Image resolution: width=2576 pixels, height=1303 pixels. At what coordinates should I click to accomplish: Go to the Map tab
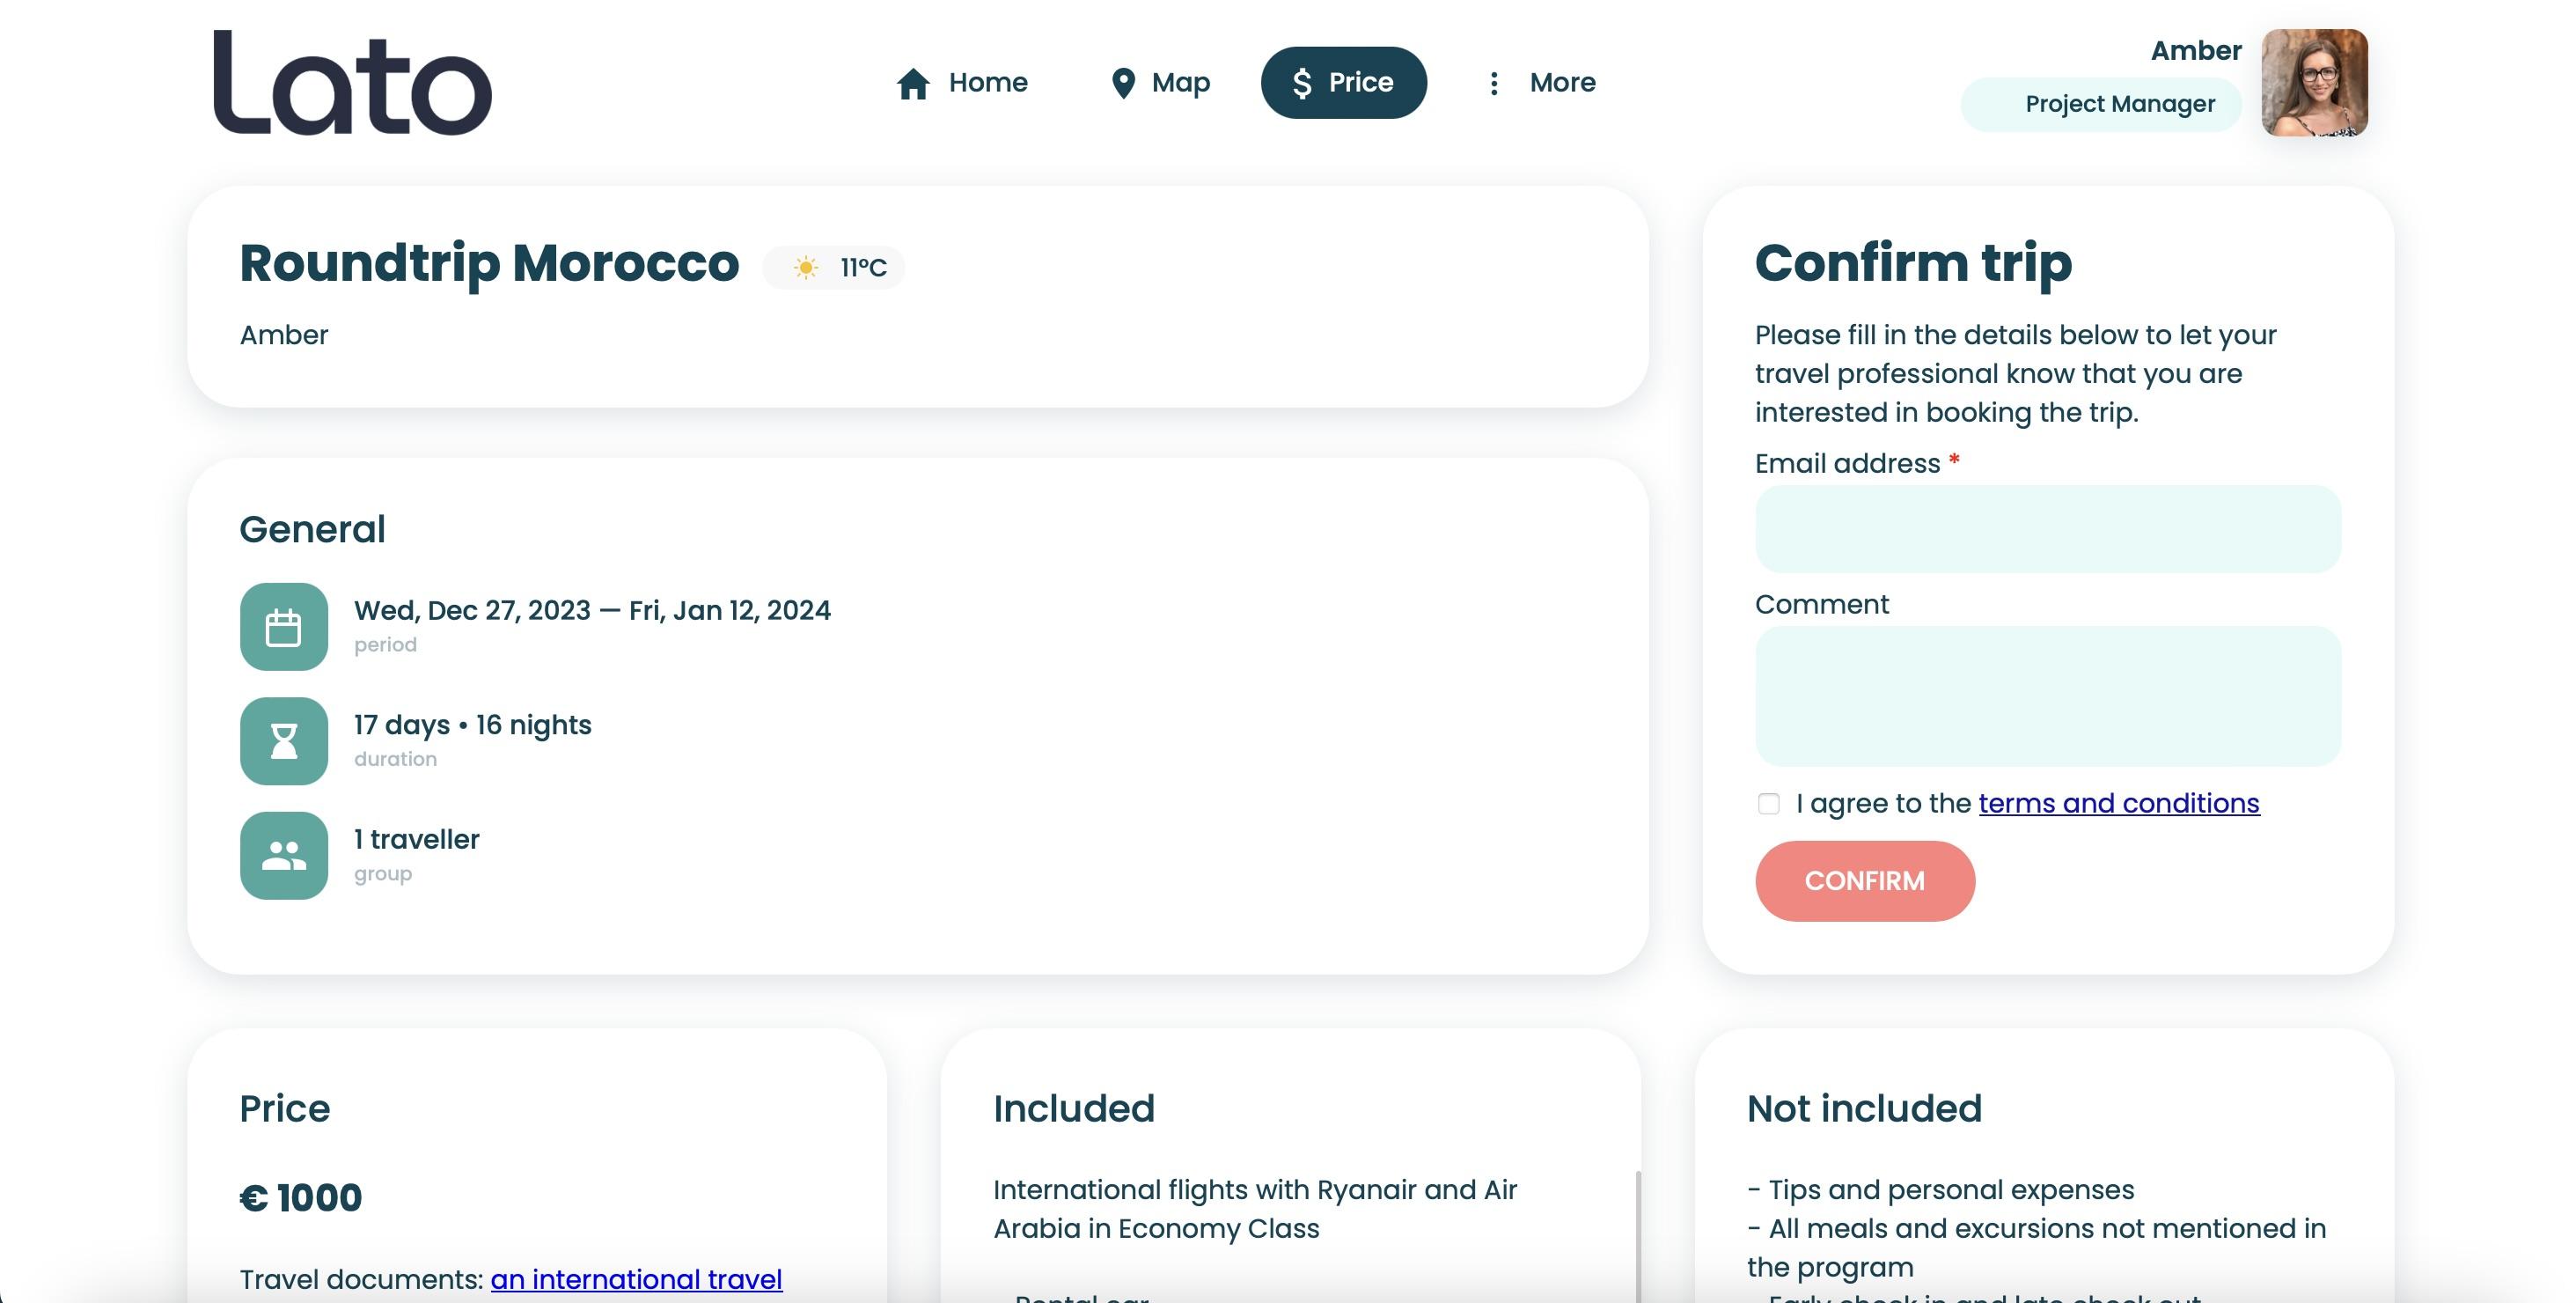pos(1180,83)
